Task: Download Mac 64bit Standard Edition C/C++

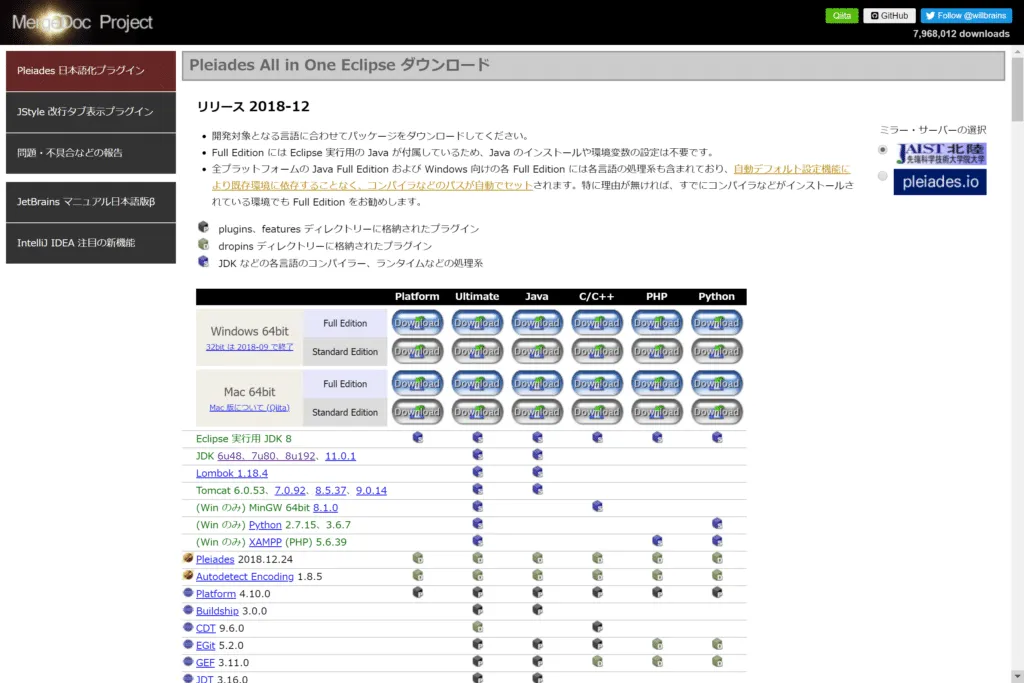Action: click(x=597, y=412)
